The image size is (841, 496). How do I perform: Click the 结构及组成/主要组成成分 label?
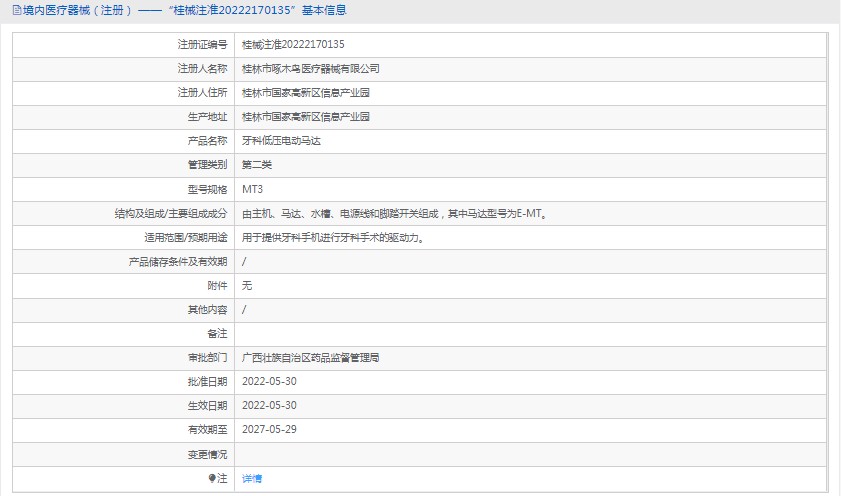pos(171,213)
